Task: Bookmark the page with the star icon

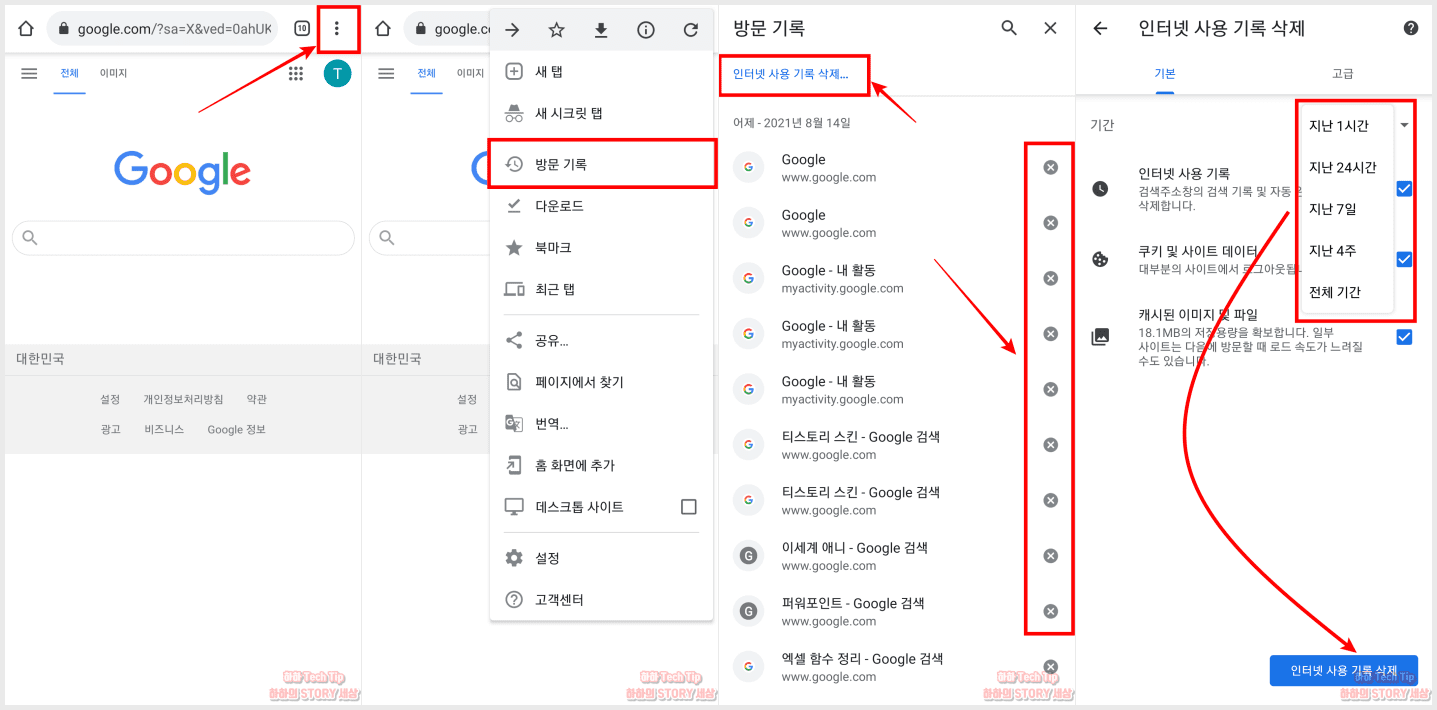Action: [x=557, y=30]
